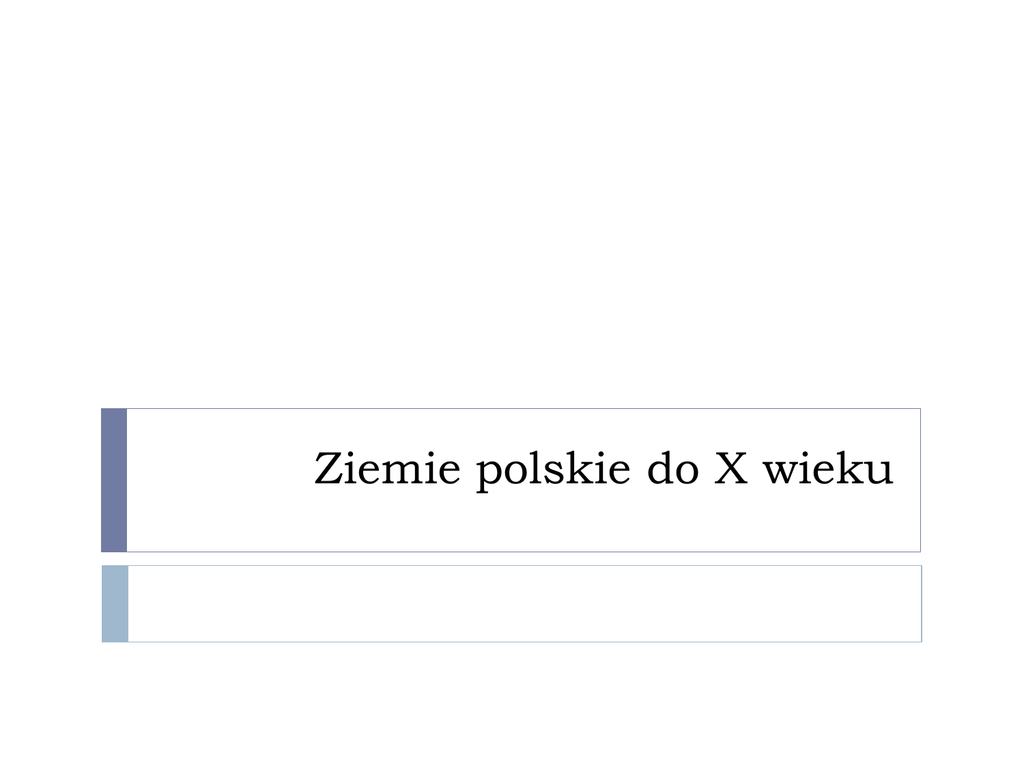Click the bottom-right corner of the slide

[1019, 763]
